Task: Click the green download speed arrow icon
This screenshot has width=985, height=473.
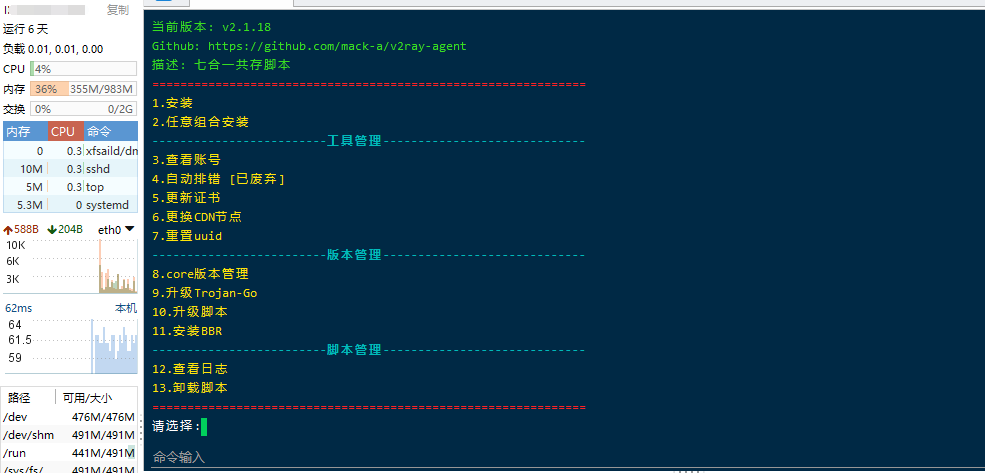Action: click(x=52, y=230)
